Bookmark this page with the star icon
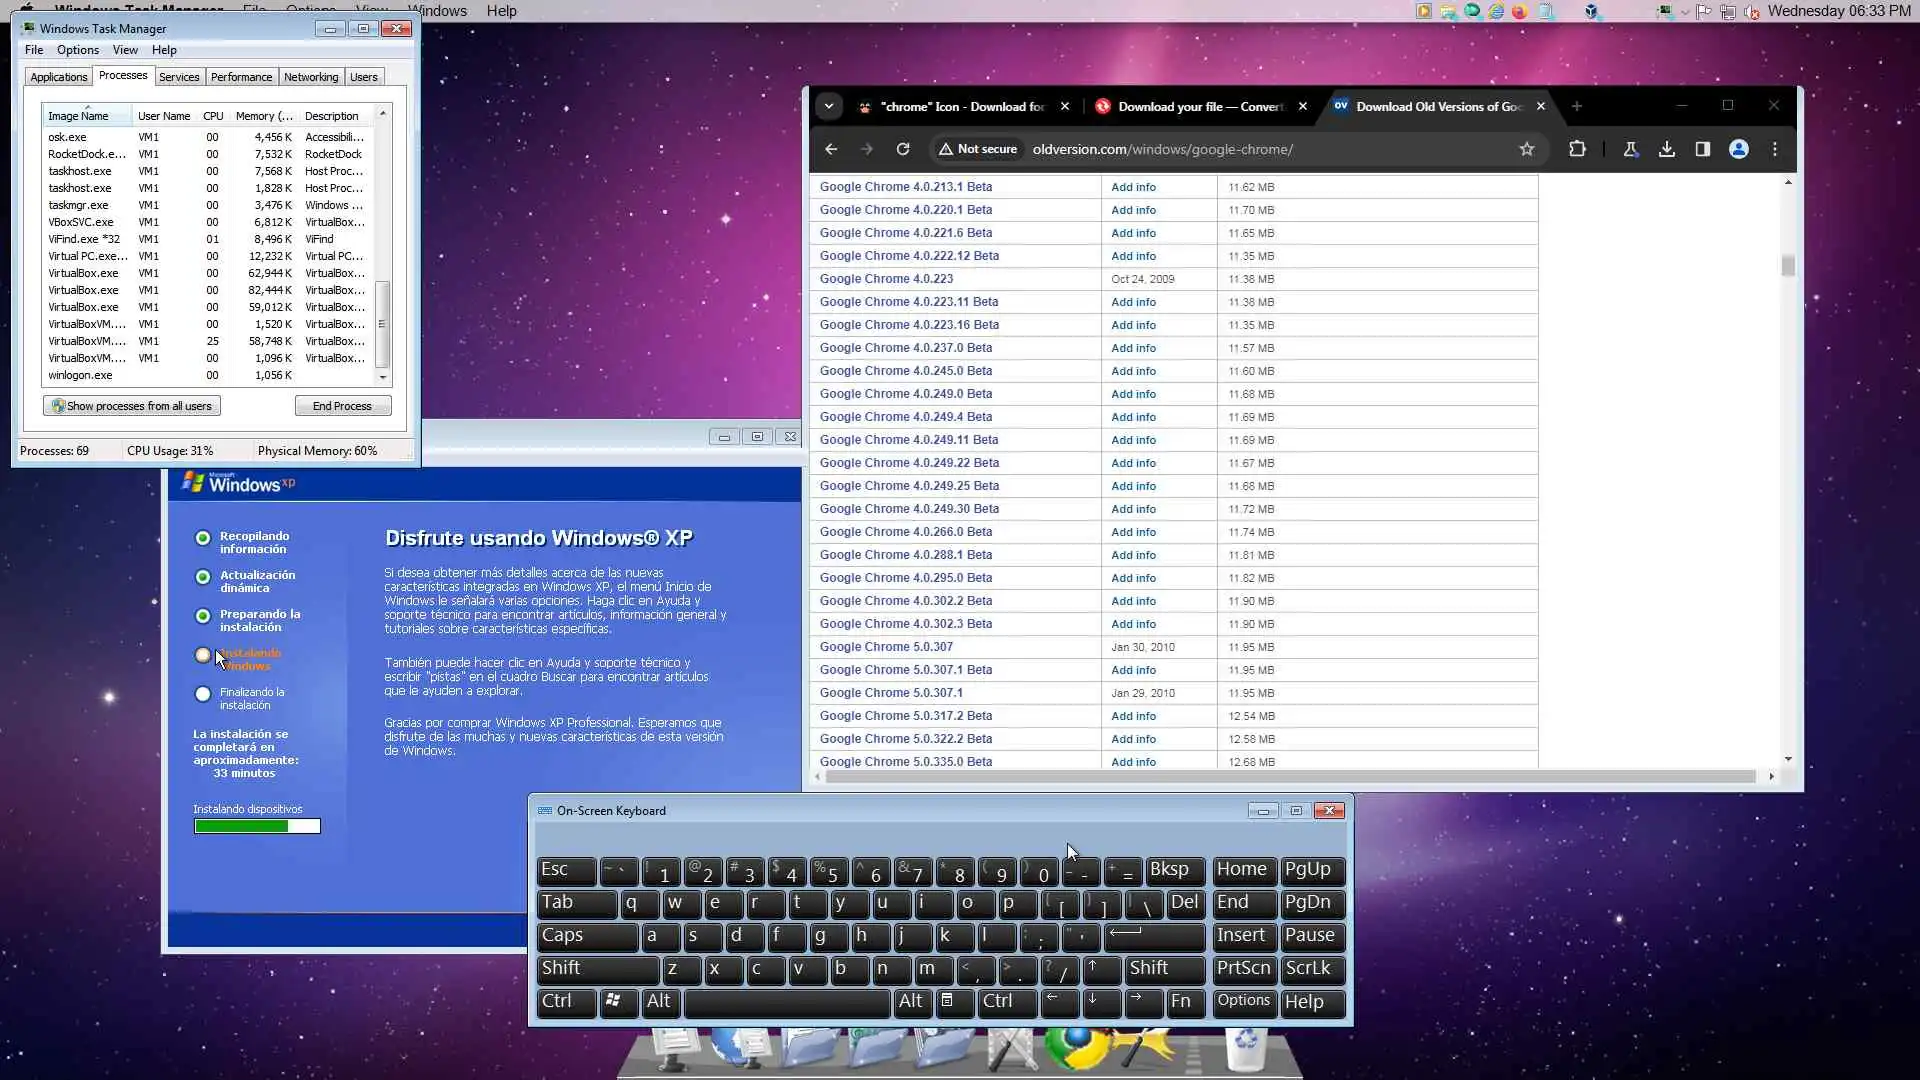This screenshot has height=1080, width=1920. click(1526, 149)
